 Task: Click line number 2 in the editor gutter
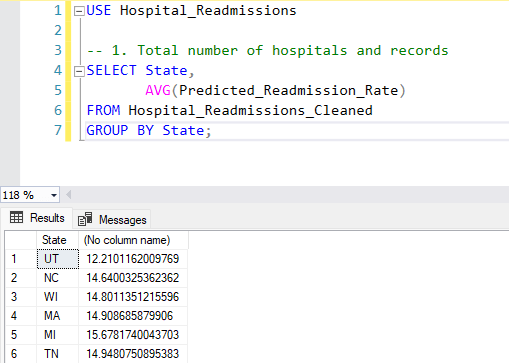[58, 31]
